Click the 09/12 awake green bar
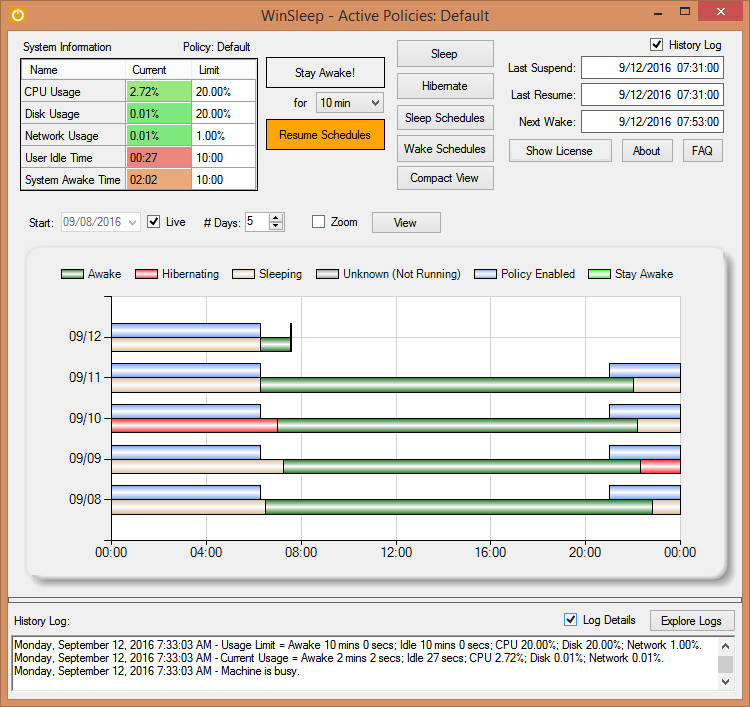Screen dimensions: 750x707 [276, 344]
